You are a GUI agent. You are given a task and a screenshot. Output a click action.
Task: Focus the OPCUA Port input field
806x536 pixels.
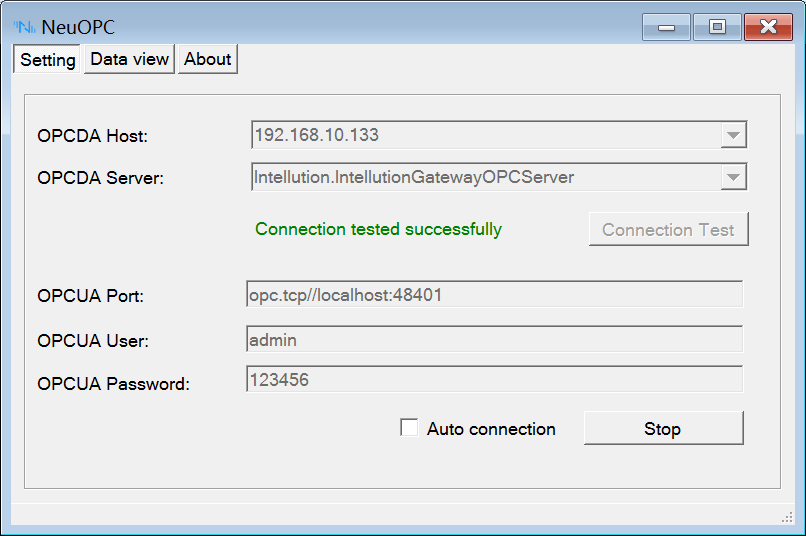(494, 294)
